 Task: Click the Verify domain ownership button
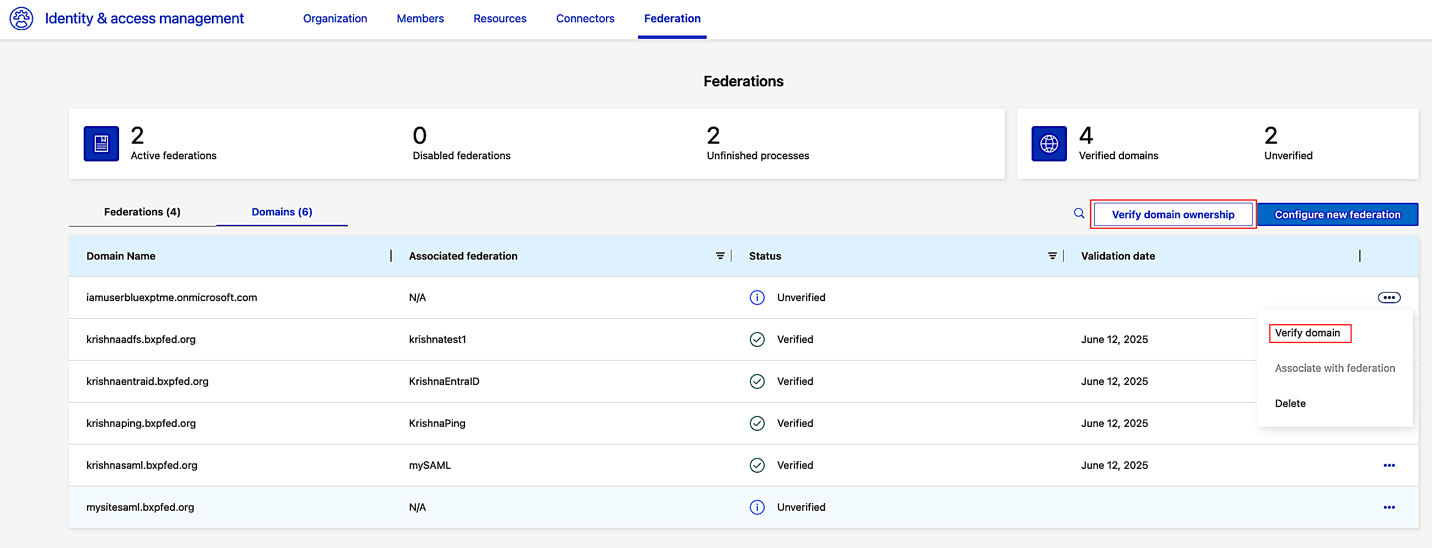click(1173, 214)
